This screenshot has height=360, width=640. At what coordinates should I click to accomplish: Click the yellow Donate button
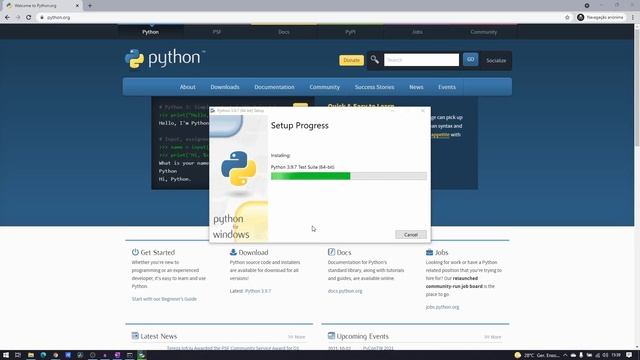pos(351,60)
